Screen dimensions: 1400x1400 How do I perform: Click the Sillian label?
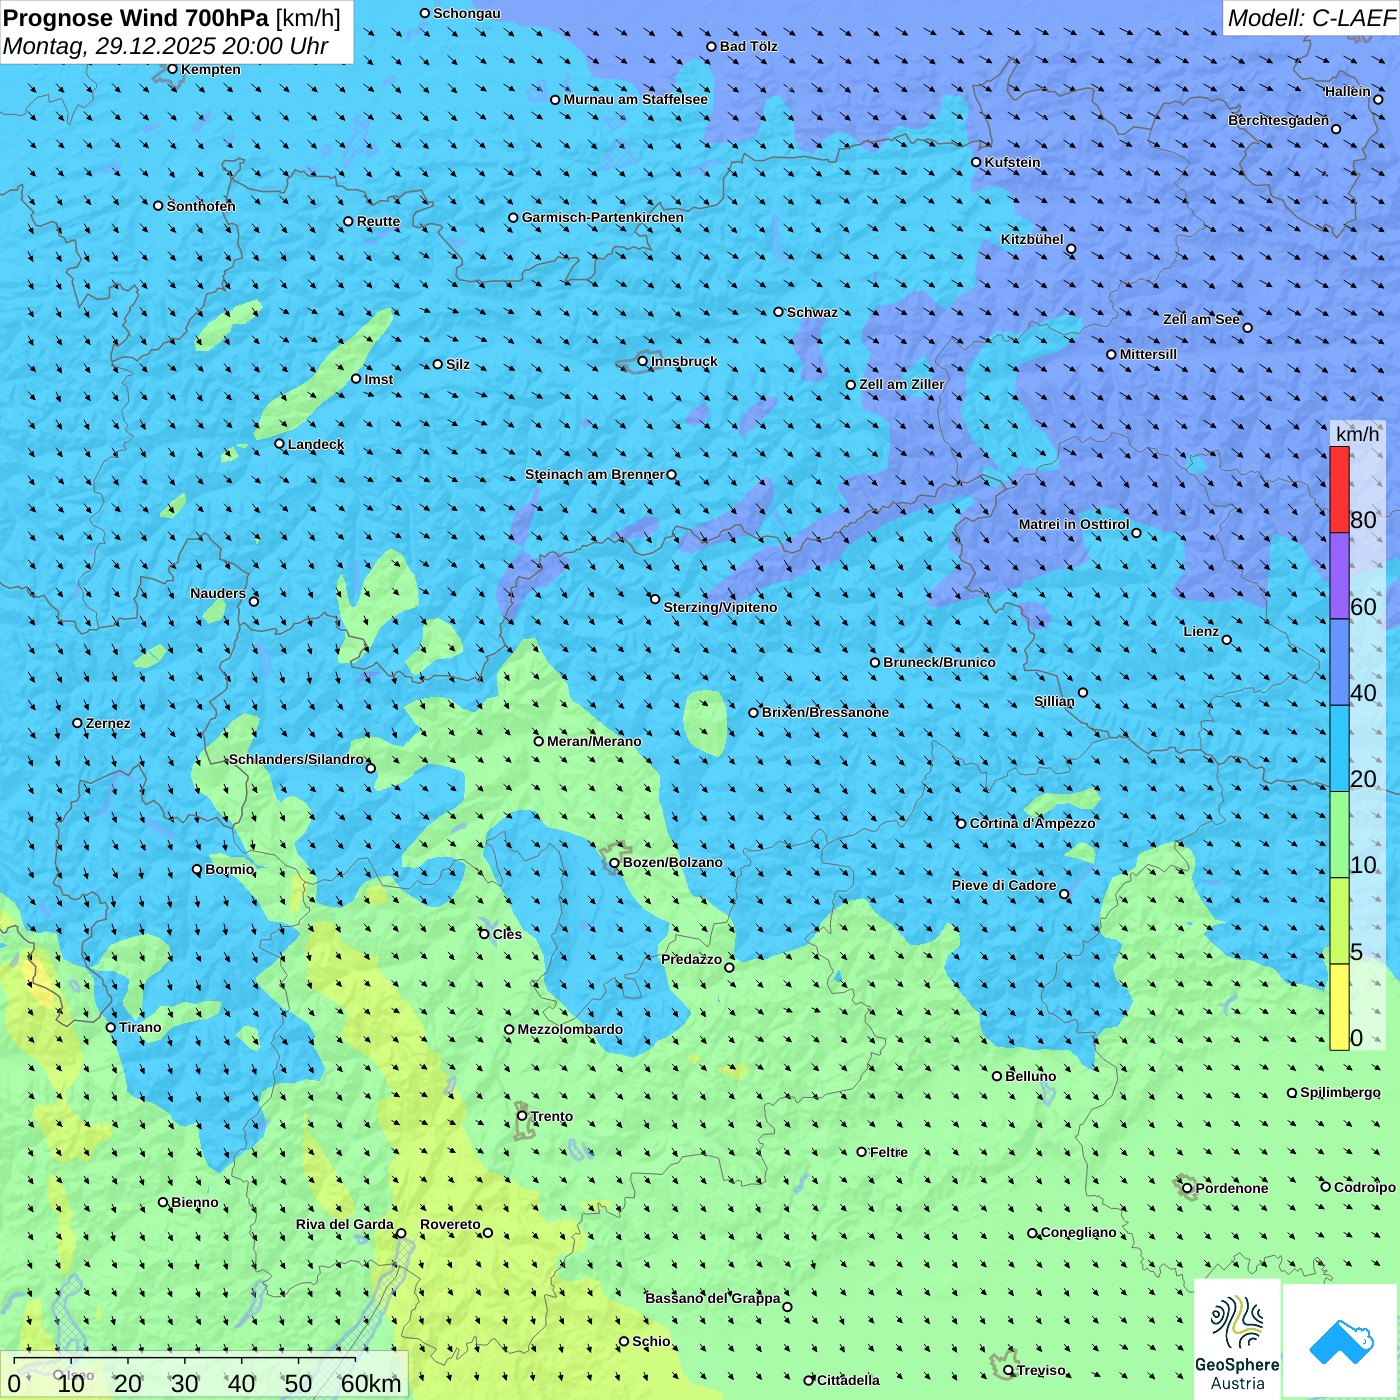click(x=1054, y=701)
